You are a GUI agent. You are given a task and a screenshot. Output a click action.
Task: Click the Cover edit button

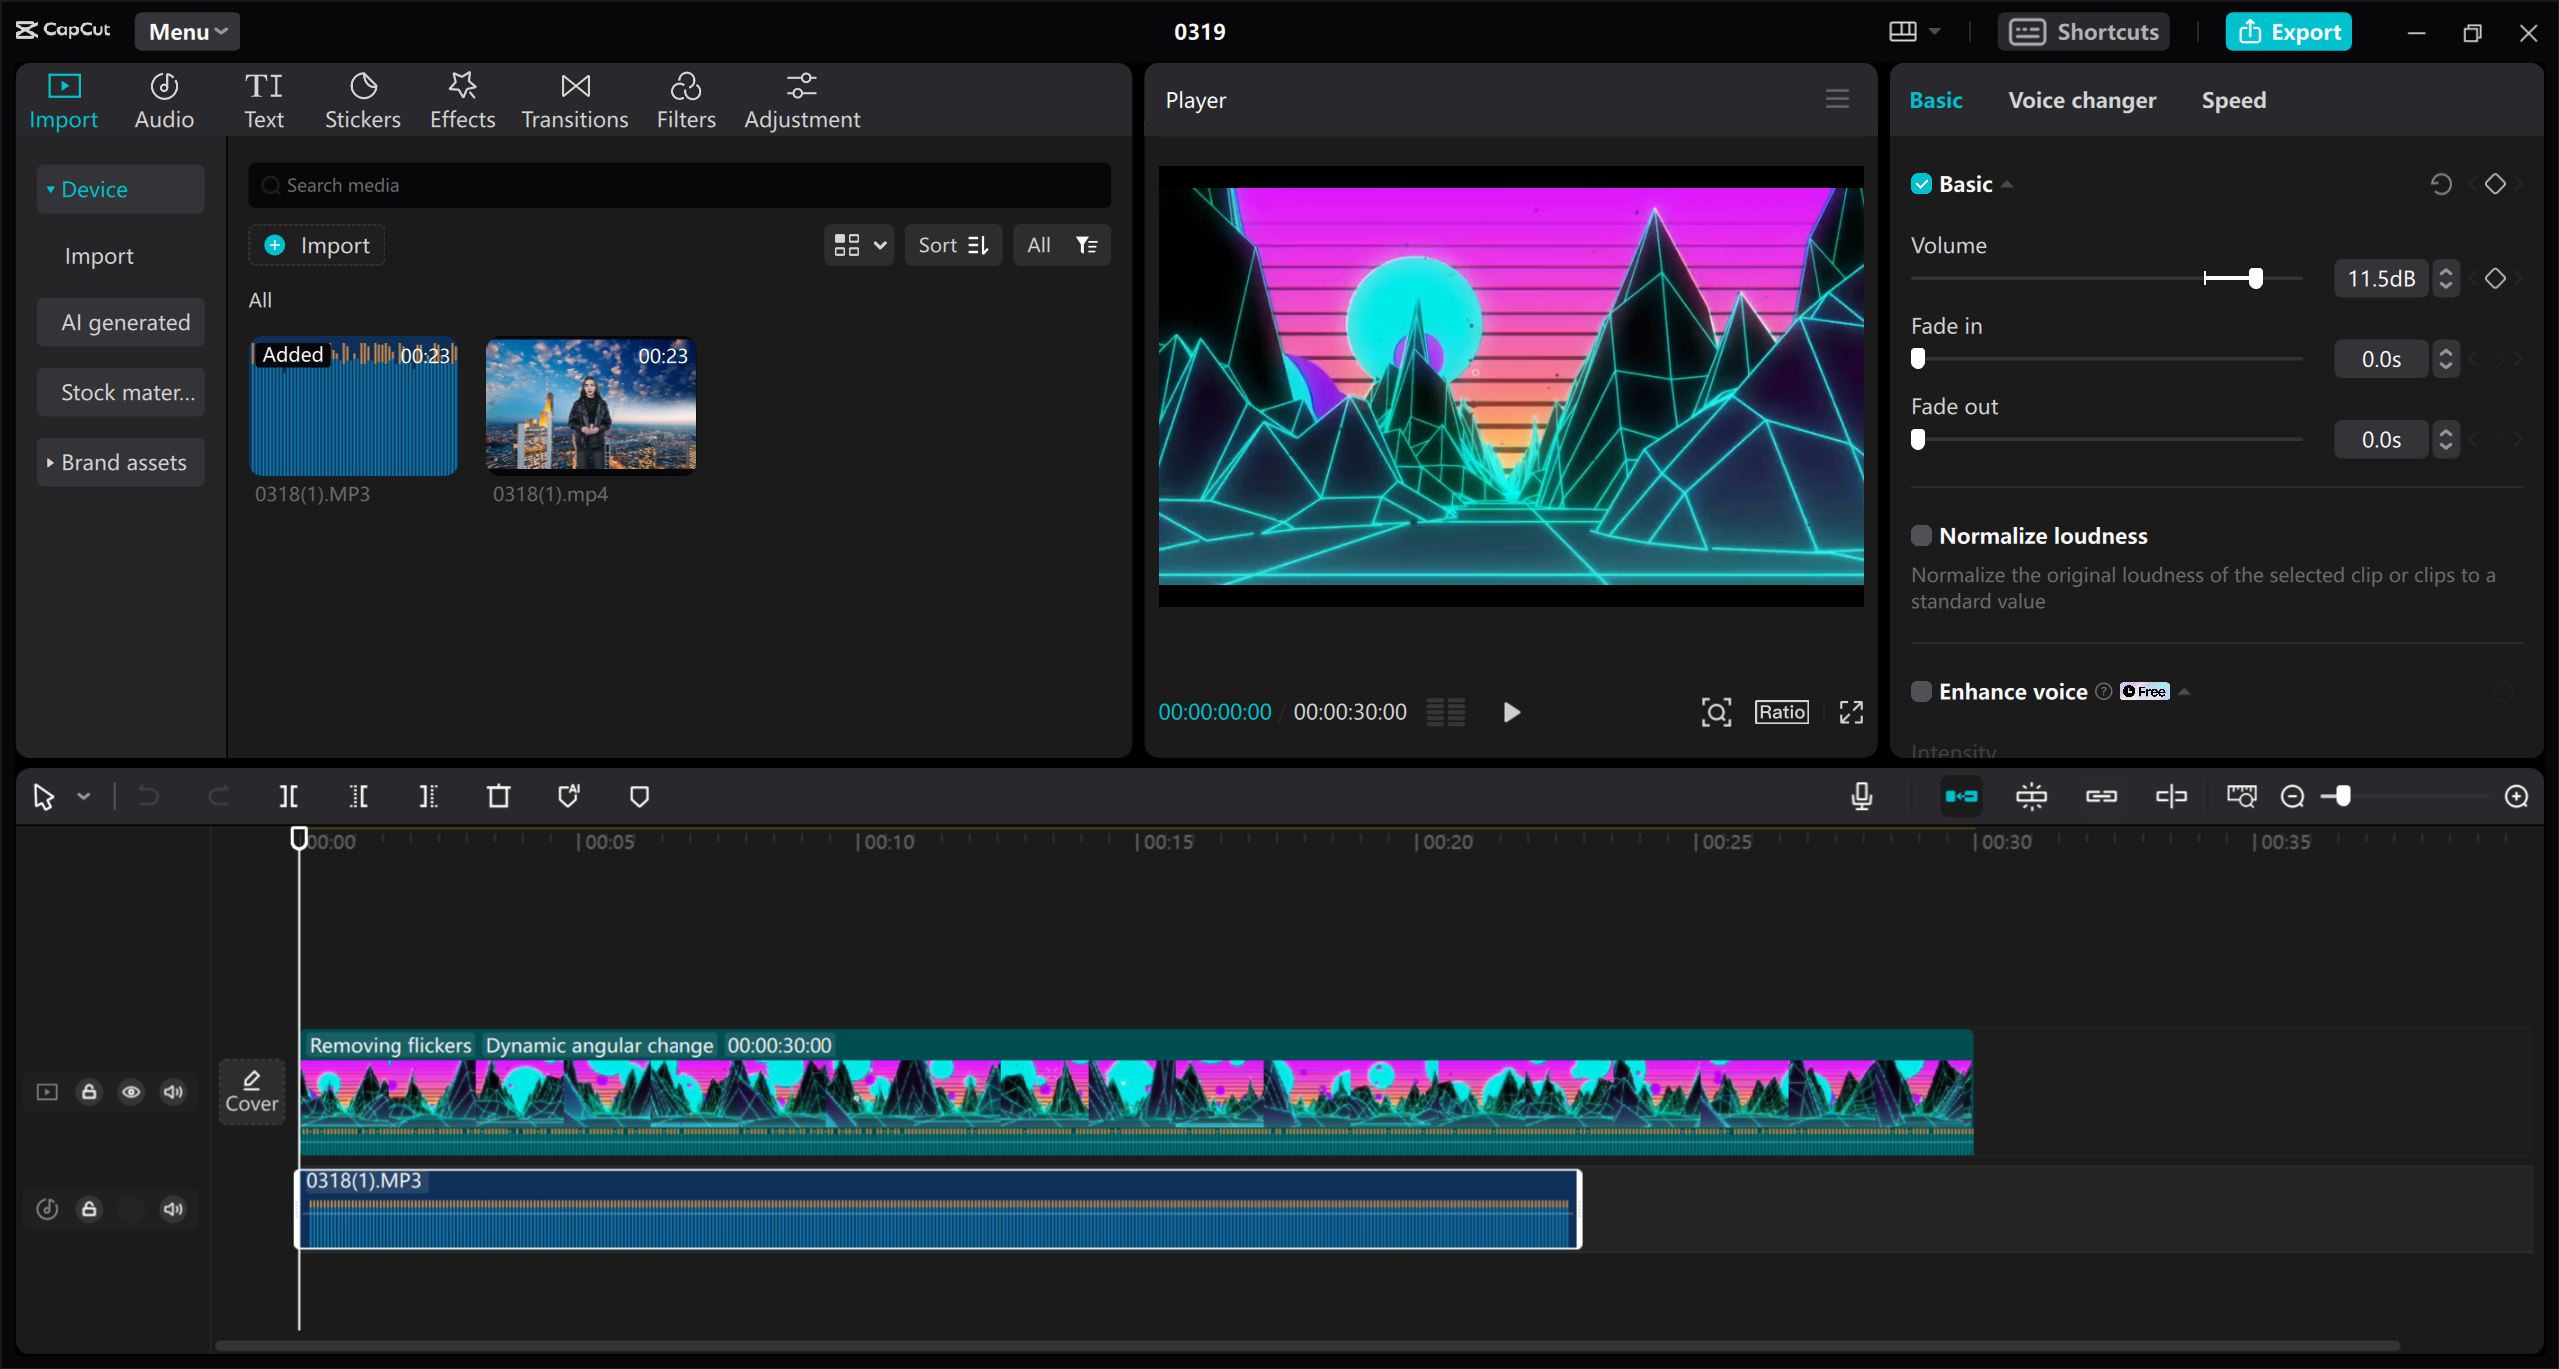pos(252,1091)
